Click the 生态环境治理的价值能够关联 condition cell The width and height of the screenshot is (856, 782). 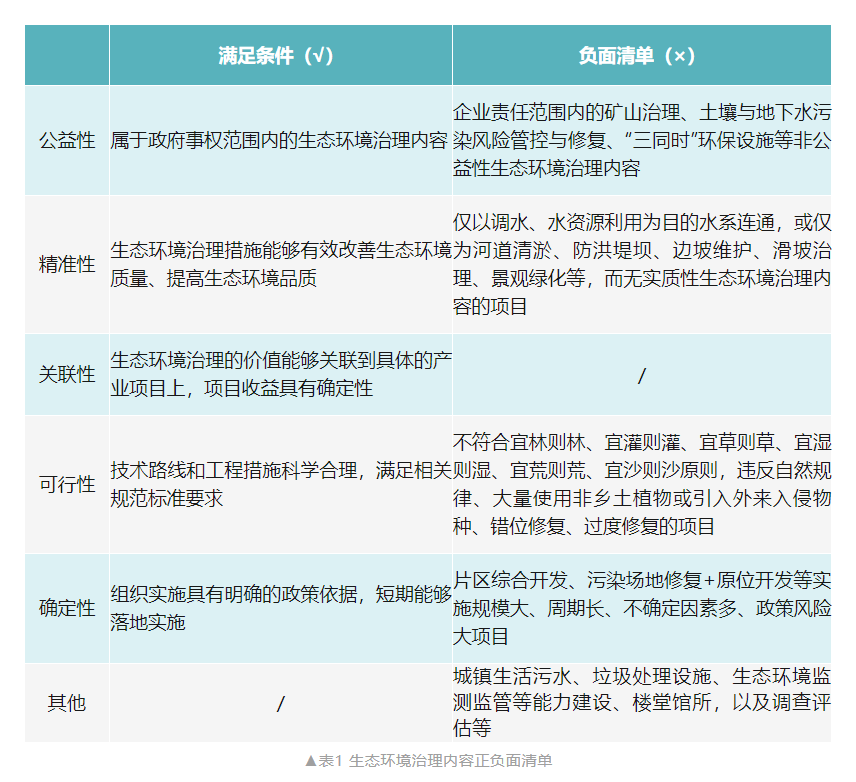tap(280, 374)
